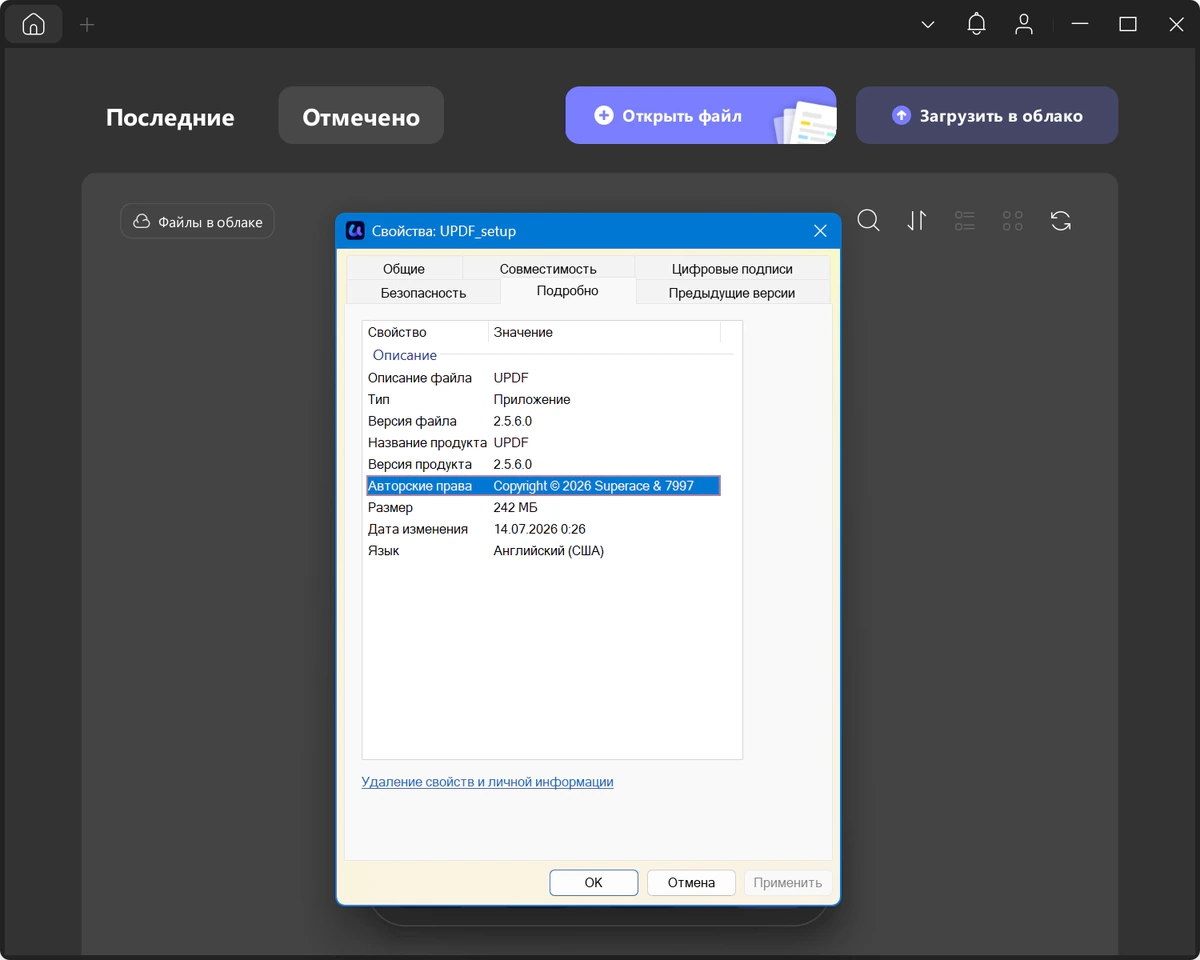Open Удаление свойств и личной информации link
1200x960 pixels.
point(487,782)
